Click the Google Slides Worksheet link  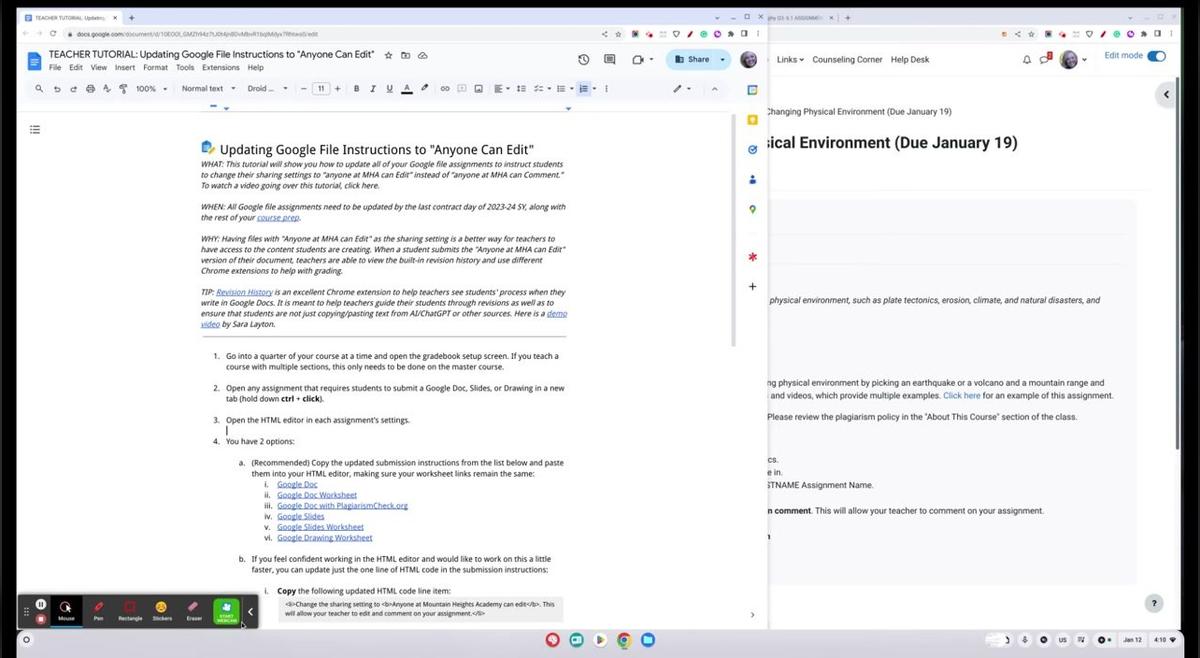(x=320, y=527)
